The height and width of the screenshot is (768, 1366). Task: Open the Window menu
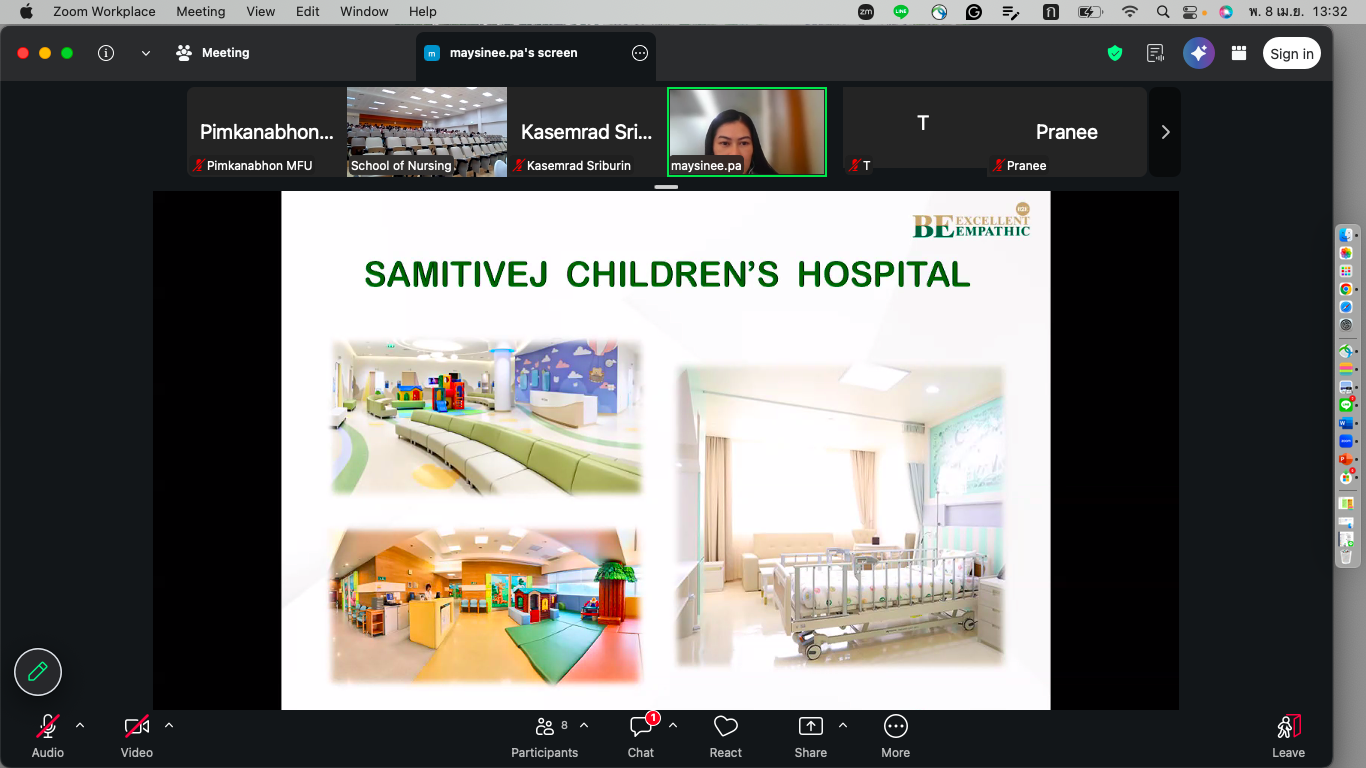coord(364,12)
